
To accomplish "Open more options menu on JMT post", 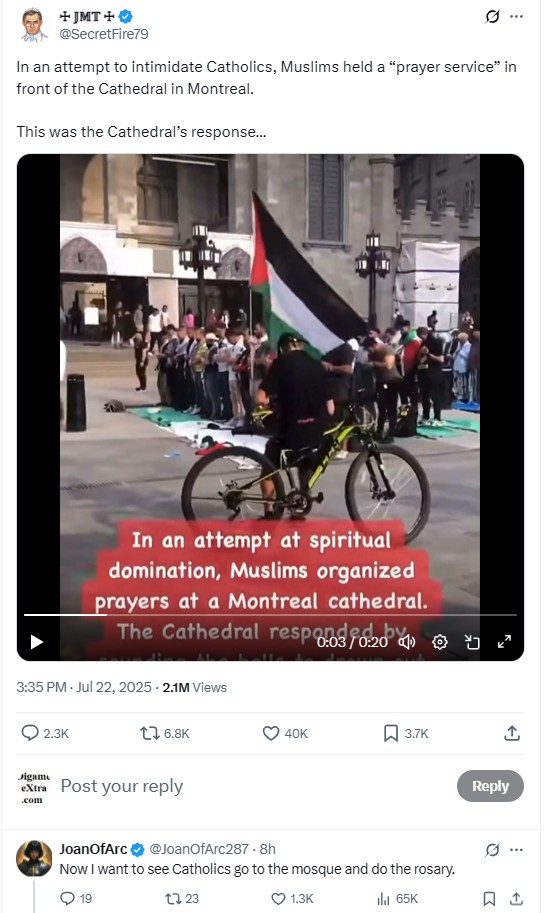I will click(516, 16).
